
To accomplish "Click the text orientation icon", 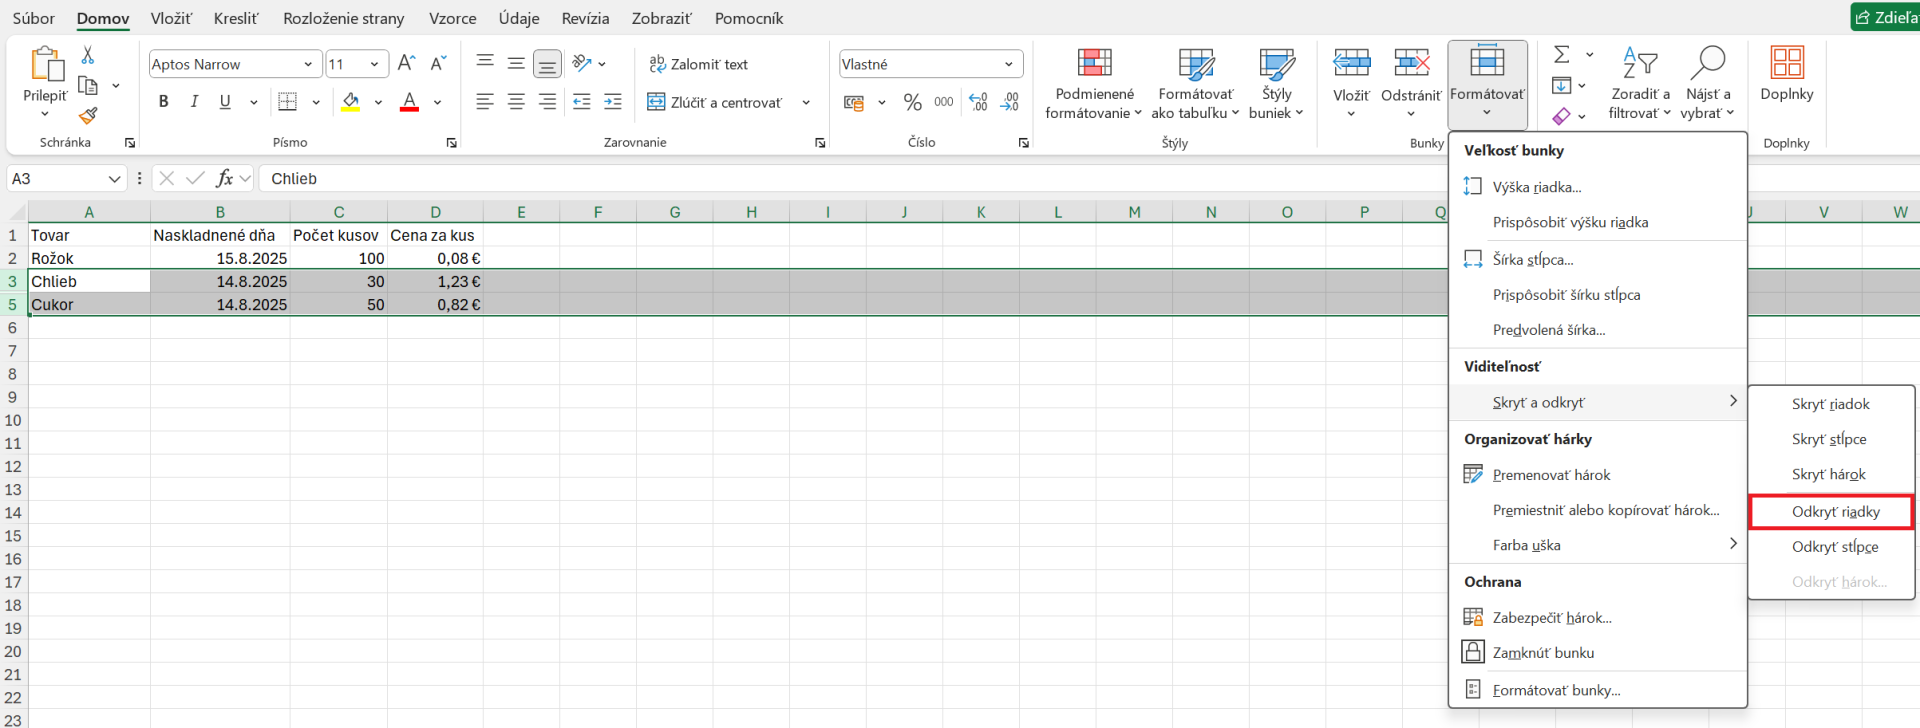I will 582,63.
